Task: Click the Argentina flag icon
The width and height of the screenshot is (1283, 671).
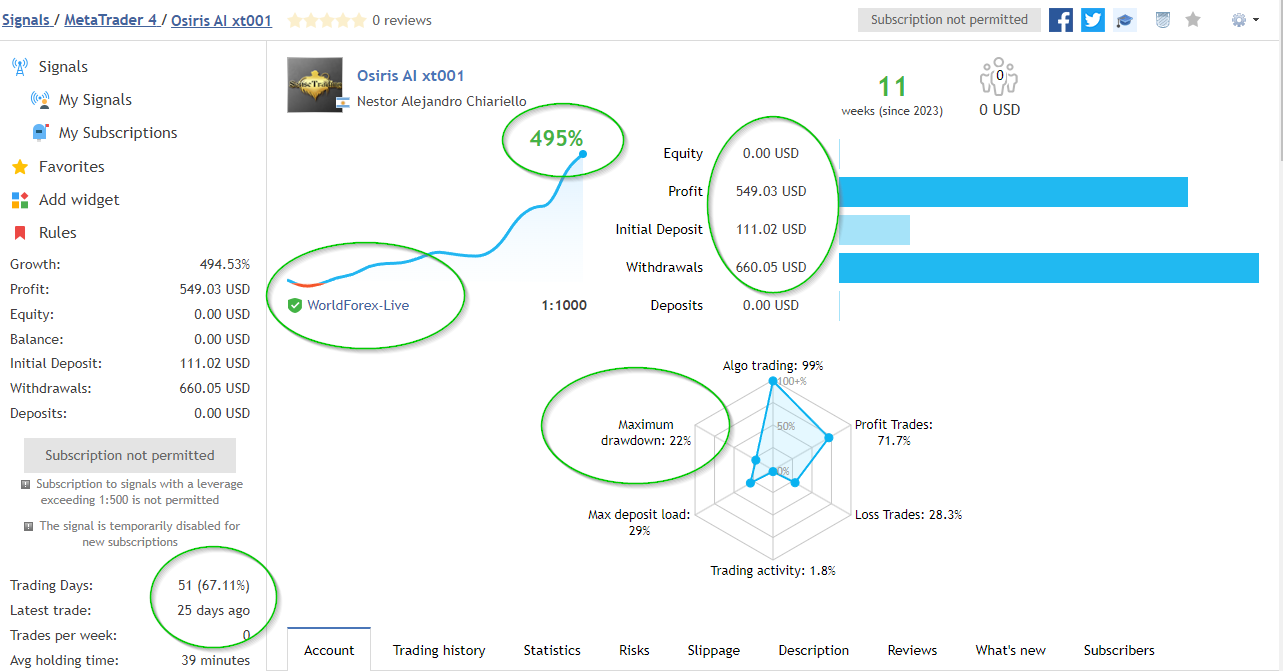Action: 343,102
